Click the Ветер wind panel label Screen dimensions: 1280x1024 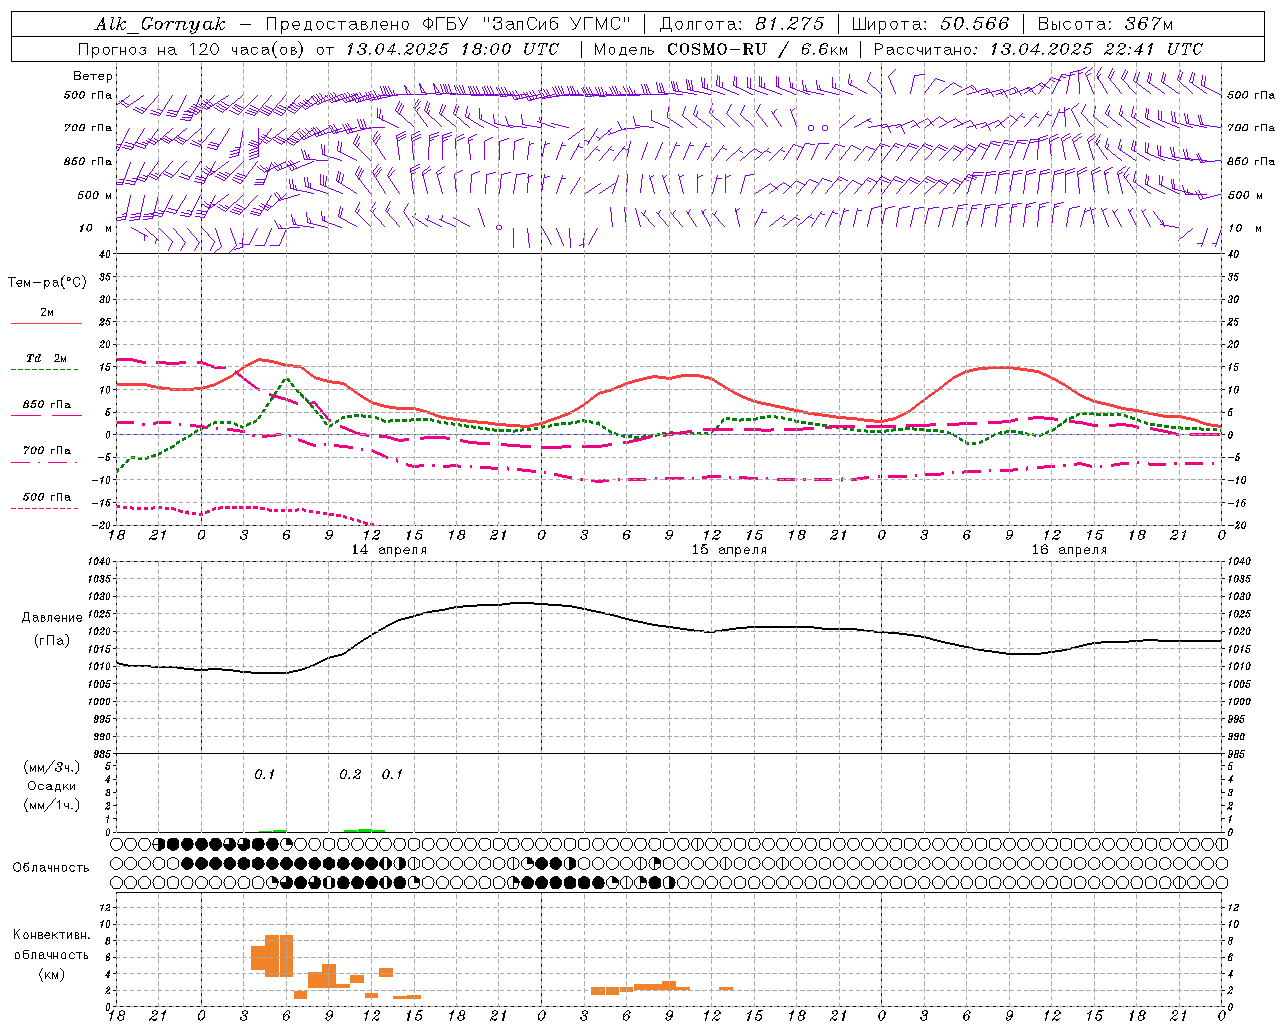pos(92,76)
